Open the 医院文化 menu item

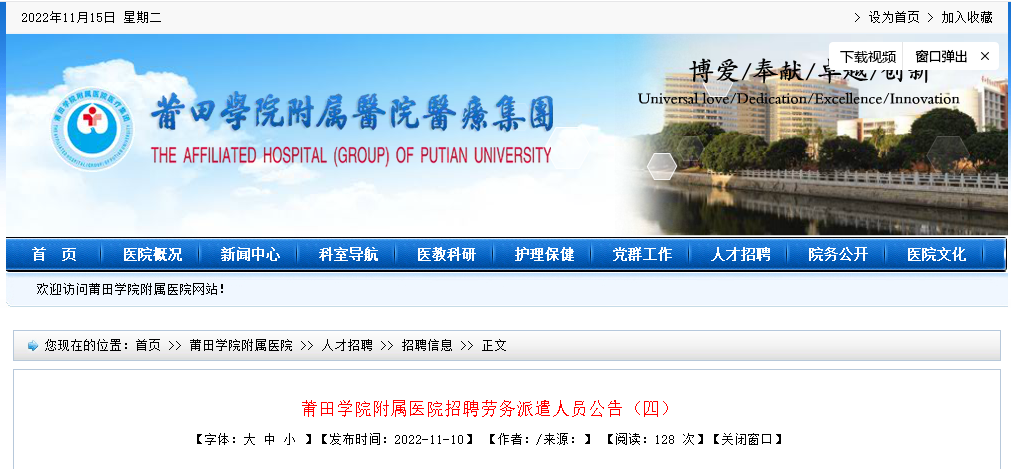937,255
